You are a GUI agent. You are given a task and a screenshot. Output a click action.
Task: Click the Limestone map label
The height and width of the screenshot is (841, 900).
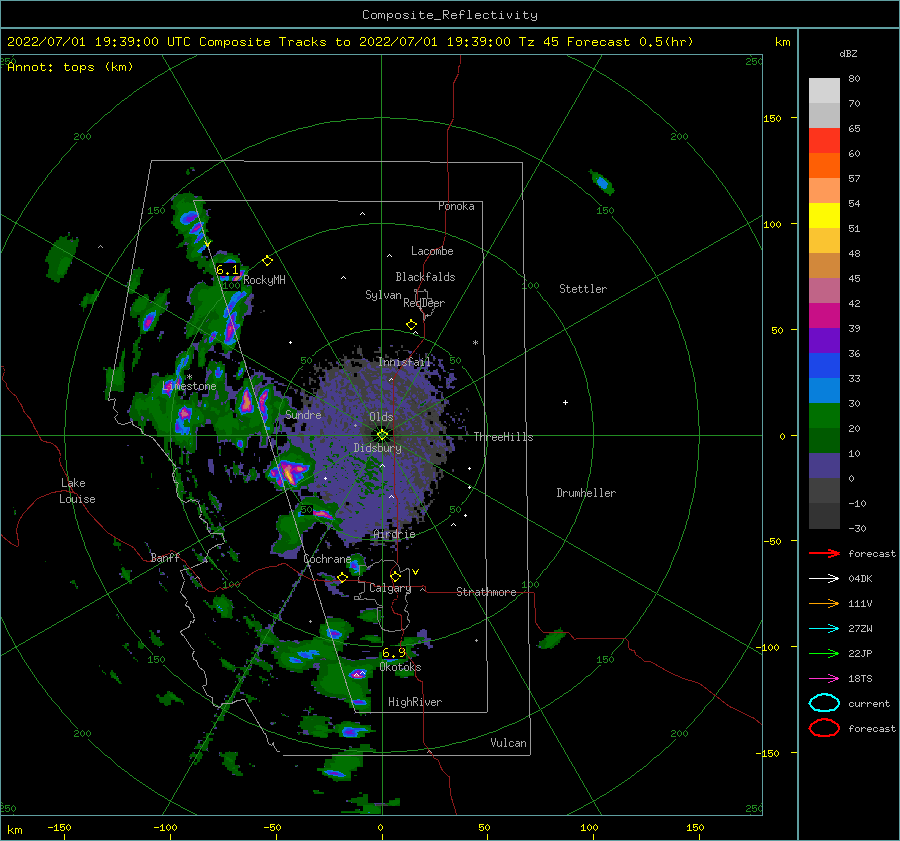pyautogui.click(x=189, y=386)
